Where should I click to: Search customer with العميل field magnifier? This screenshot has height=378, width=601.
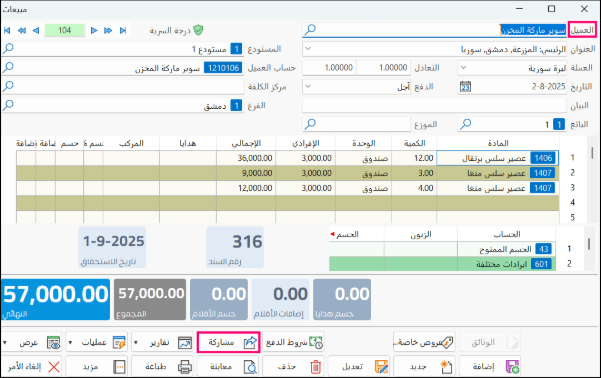pyautogui.click(x=310, y=30)
